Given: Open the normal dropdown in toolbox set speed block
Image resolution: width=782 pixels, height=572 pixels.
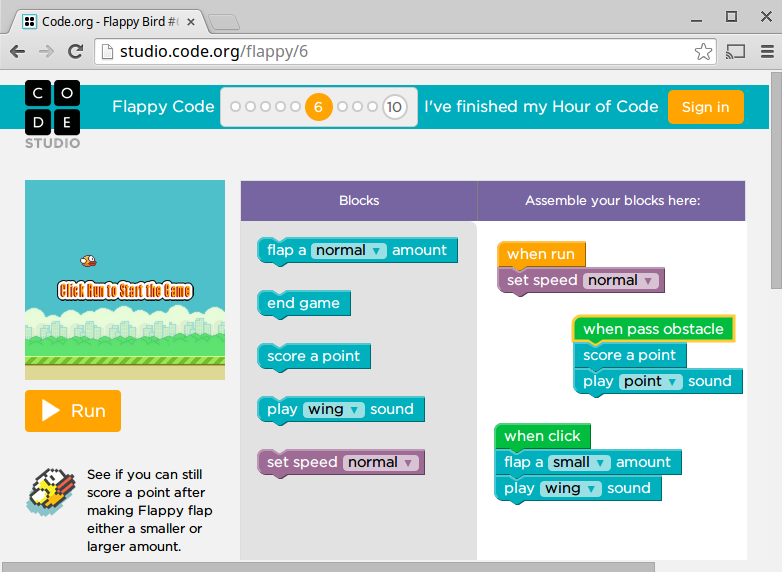Looking at the screenshot, I should (381, 462).
